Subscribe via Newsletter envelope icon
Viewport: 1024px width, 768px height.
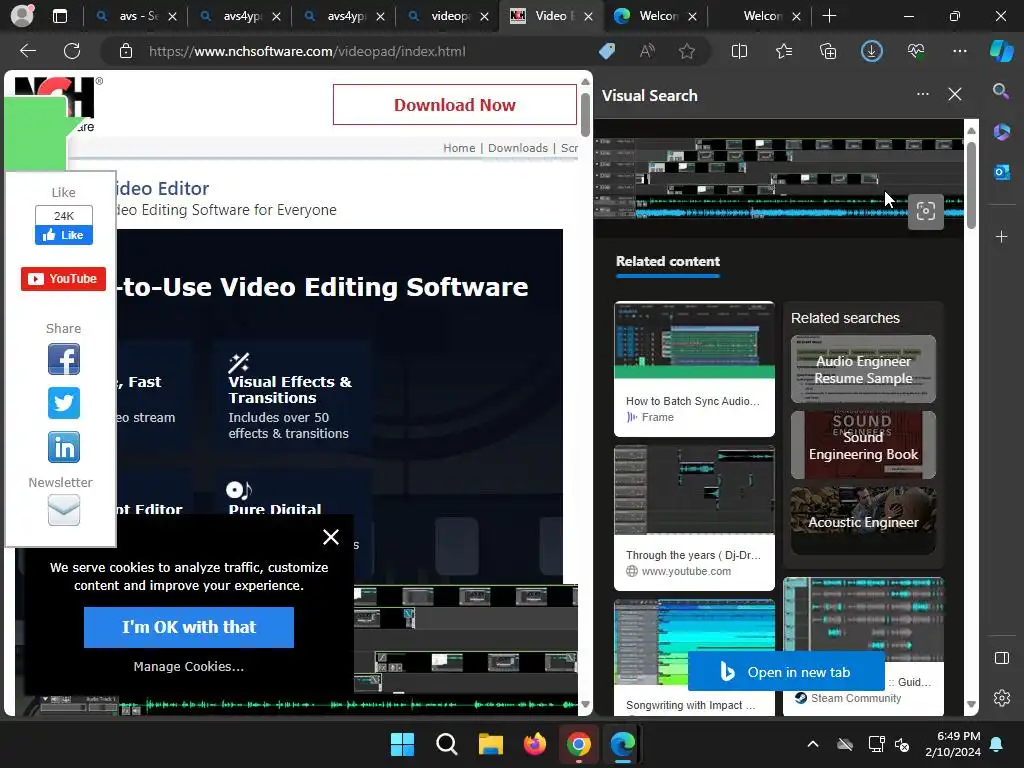pyautogui.click(x=63, y=510)
